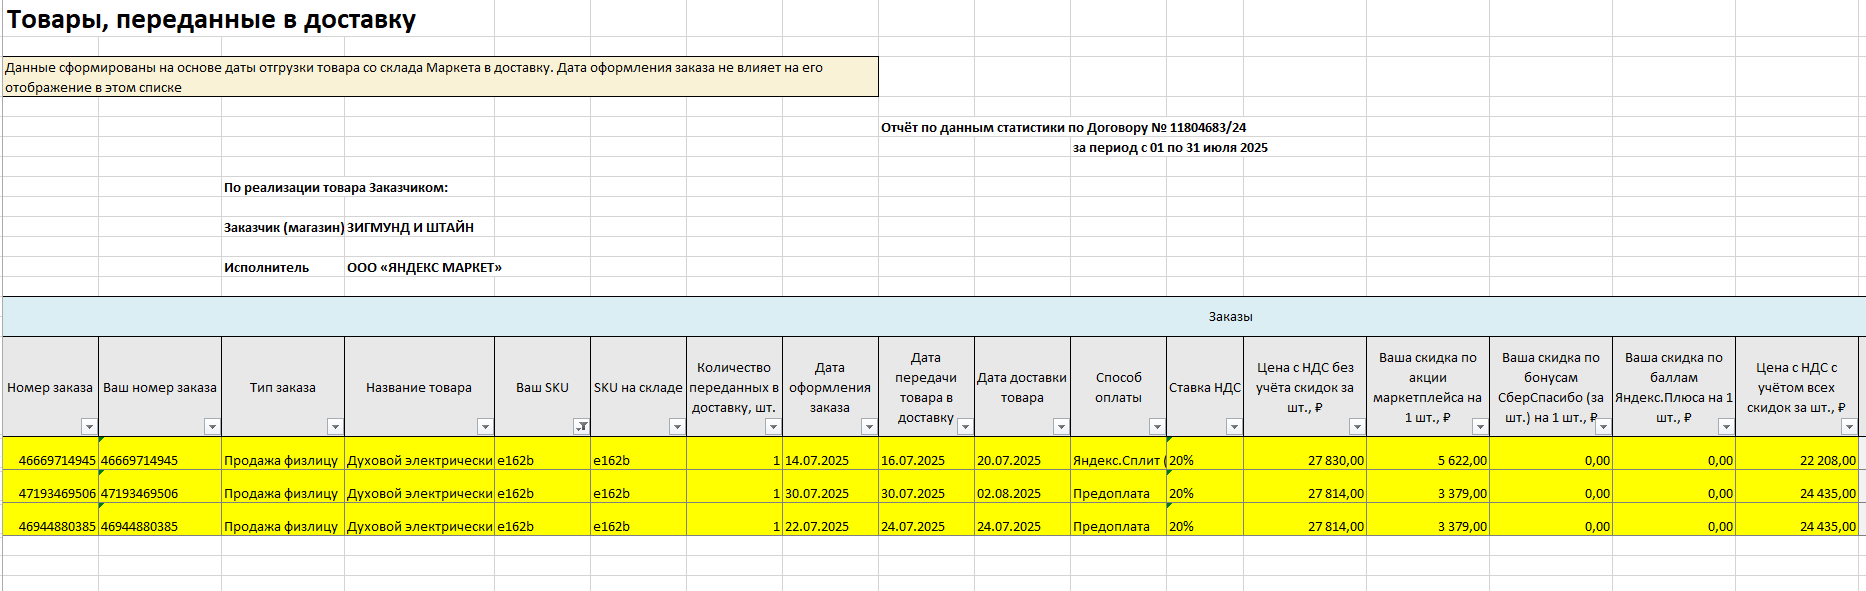The image size is (1866, 591).
Task: Select the Способ оплаты header cell
Action: click(1118, 387)
